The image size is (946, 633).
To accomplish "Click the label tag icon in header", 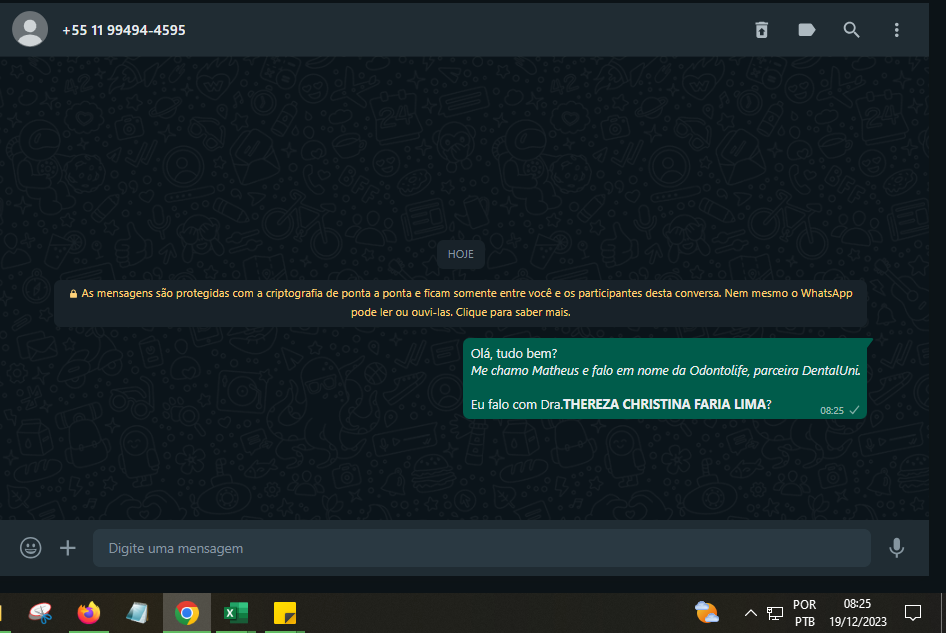I will [x=807, y=30].
